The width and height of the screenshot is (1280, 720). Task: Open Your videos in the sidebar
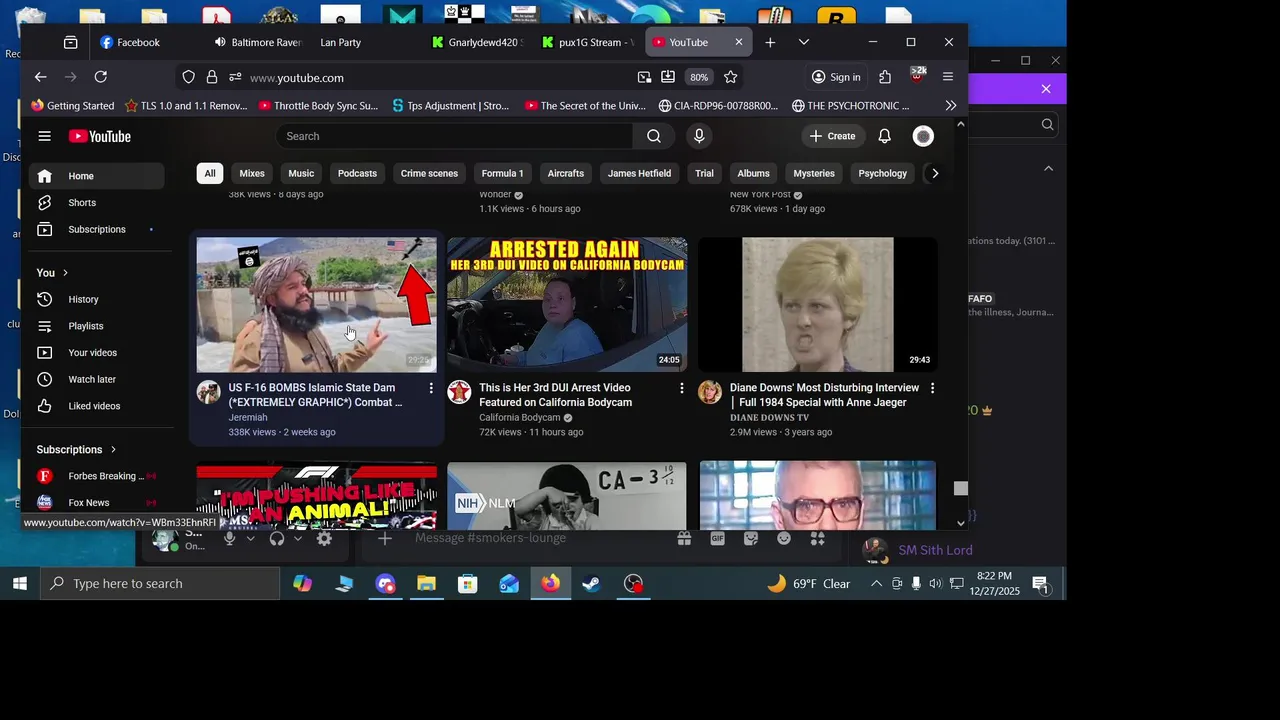[x=96, y=353]
